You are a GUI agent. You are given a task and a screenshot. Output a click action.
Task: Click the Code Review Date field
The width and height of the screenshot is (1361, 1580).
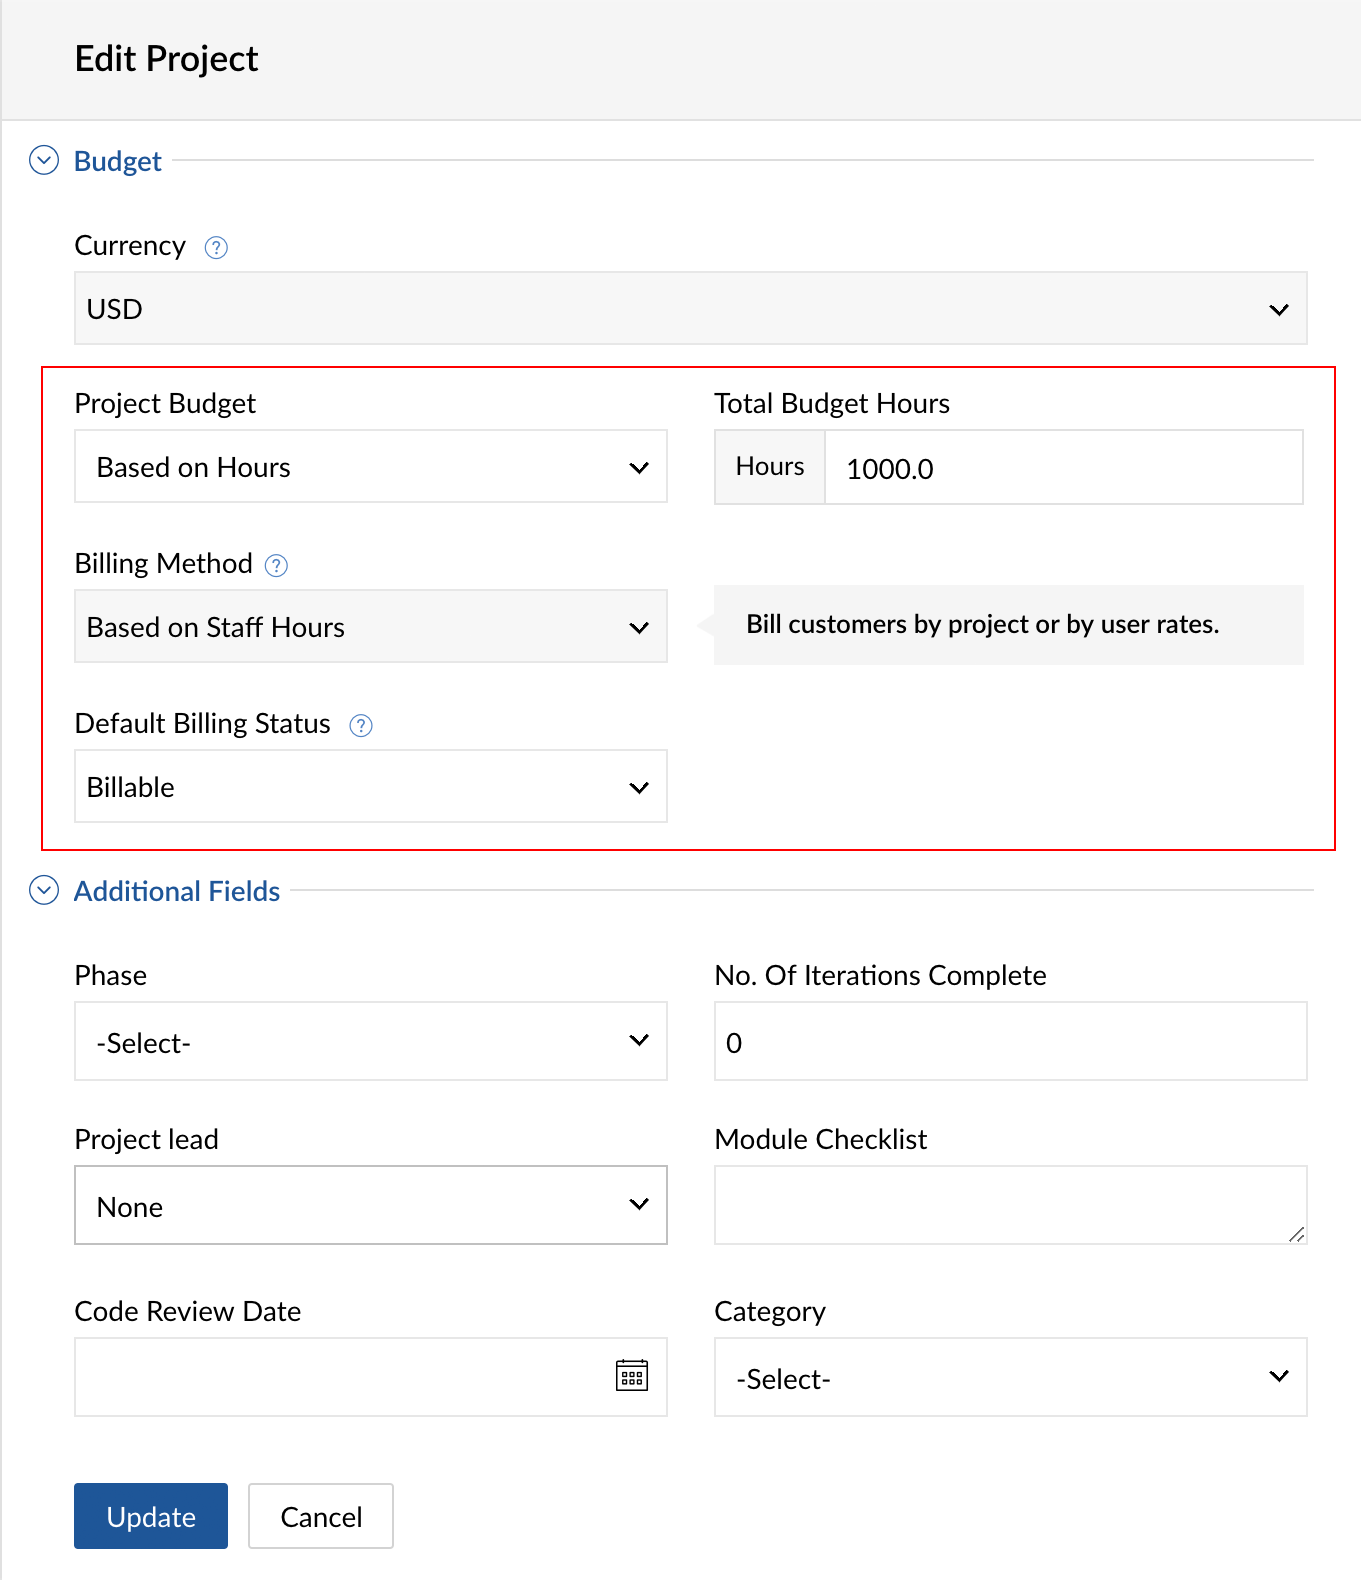[340, 1377]
